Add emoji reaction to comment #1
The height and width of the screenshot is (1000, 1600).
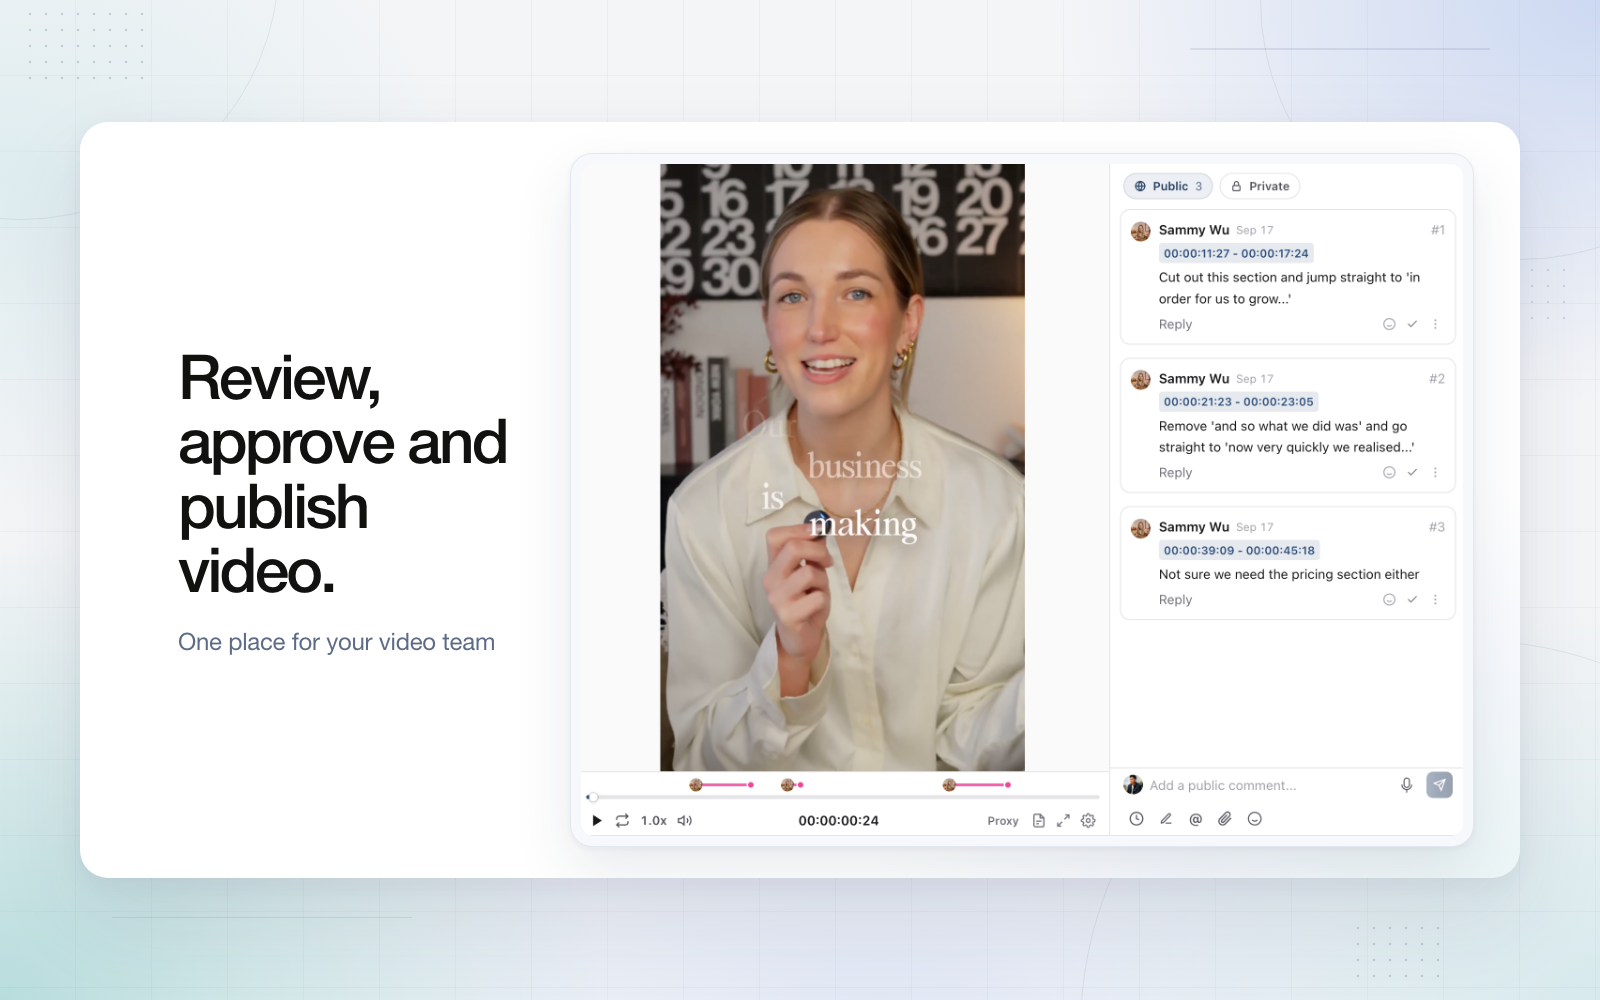pos(1389,324)
